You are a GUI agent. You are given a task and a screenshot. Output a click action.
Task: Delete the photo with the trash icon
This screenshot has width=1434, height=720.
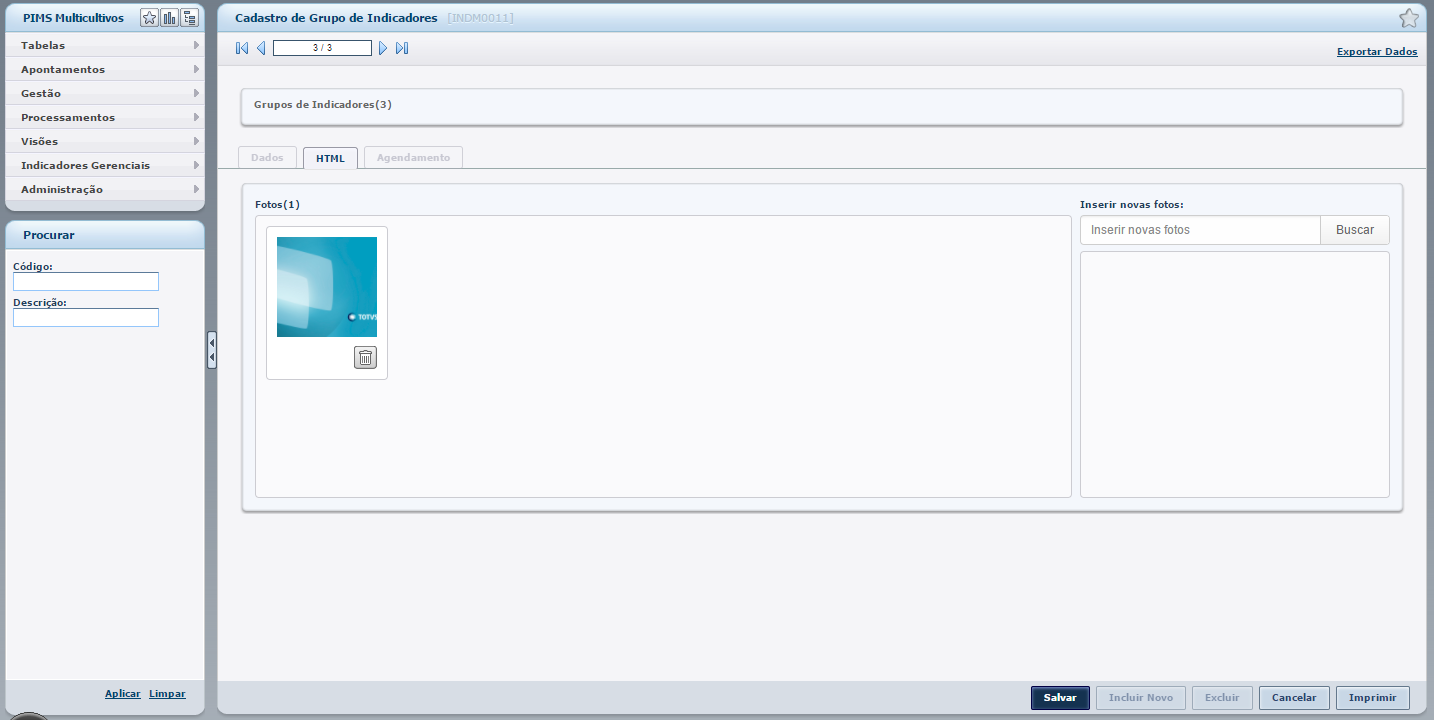[365, 357]
